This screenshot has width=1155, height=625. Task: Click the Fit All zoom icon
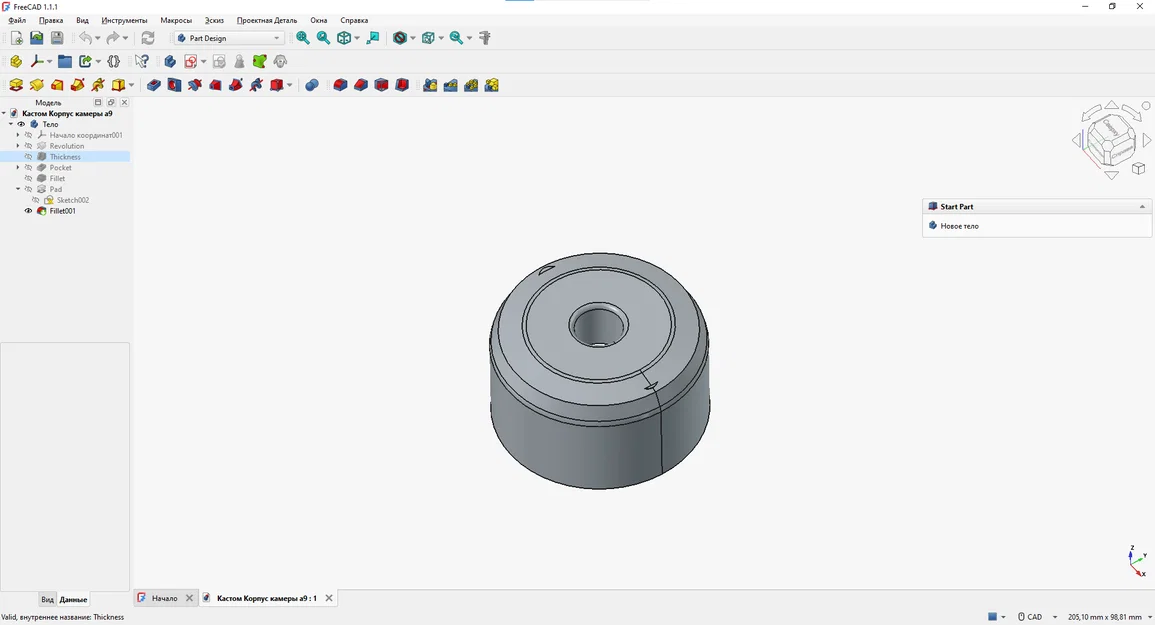point(303,38)
